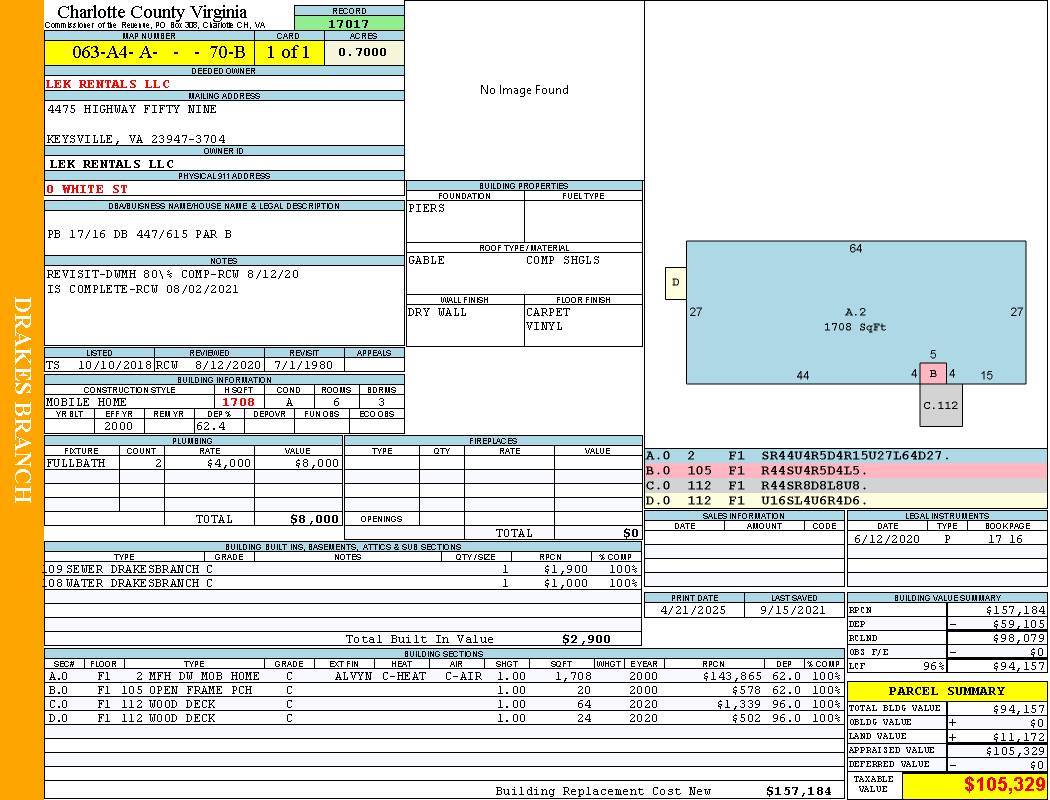Select the gray C.112 deck box in sketch
This screenshot has width=1050, height=800.
click(x=941, y=406)
